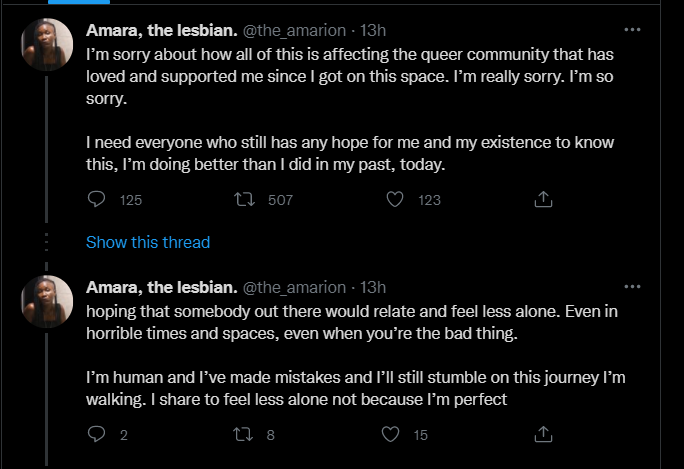
Task: Reply to the second tweet with 2 replies
Action: coord(97,434)
